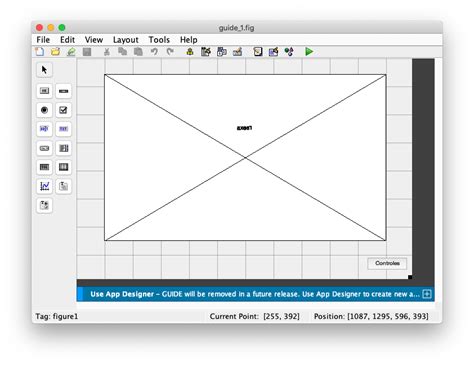Open an existing figure file icon

click(55, 52)
